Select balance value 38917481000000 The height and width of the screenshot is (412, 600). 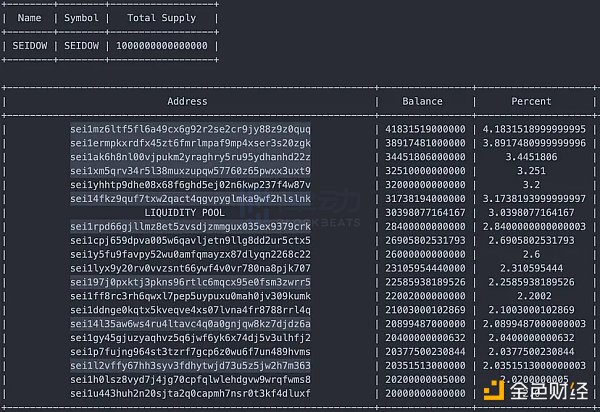click(425, 143)
